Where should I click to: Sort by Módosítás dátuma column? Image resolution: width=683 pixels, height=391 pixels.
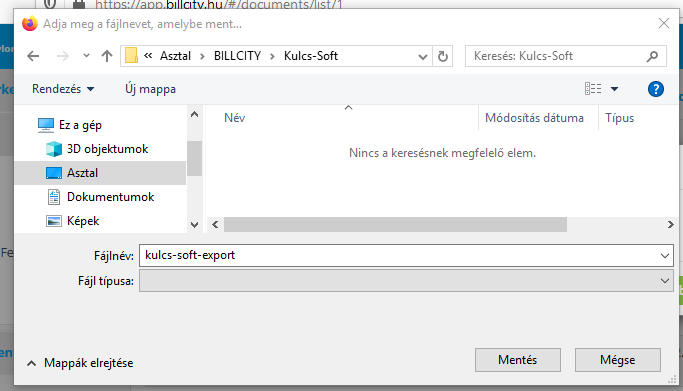point(534,118)
